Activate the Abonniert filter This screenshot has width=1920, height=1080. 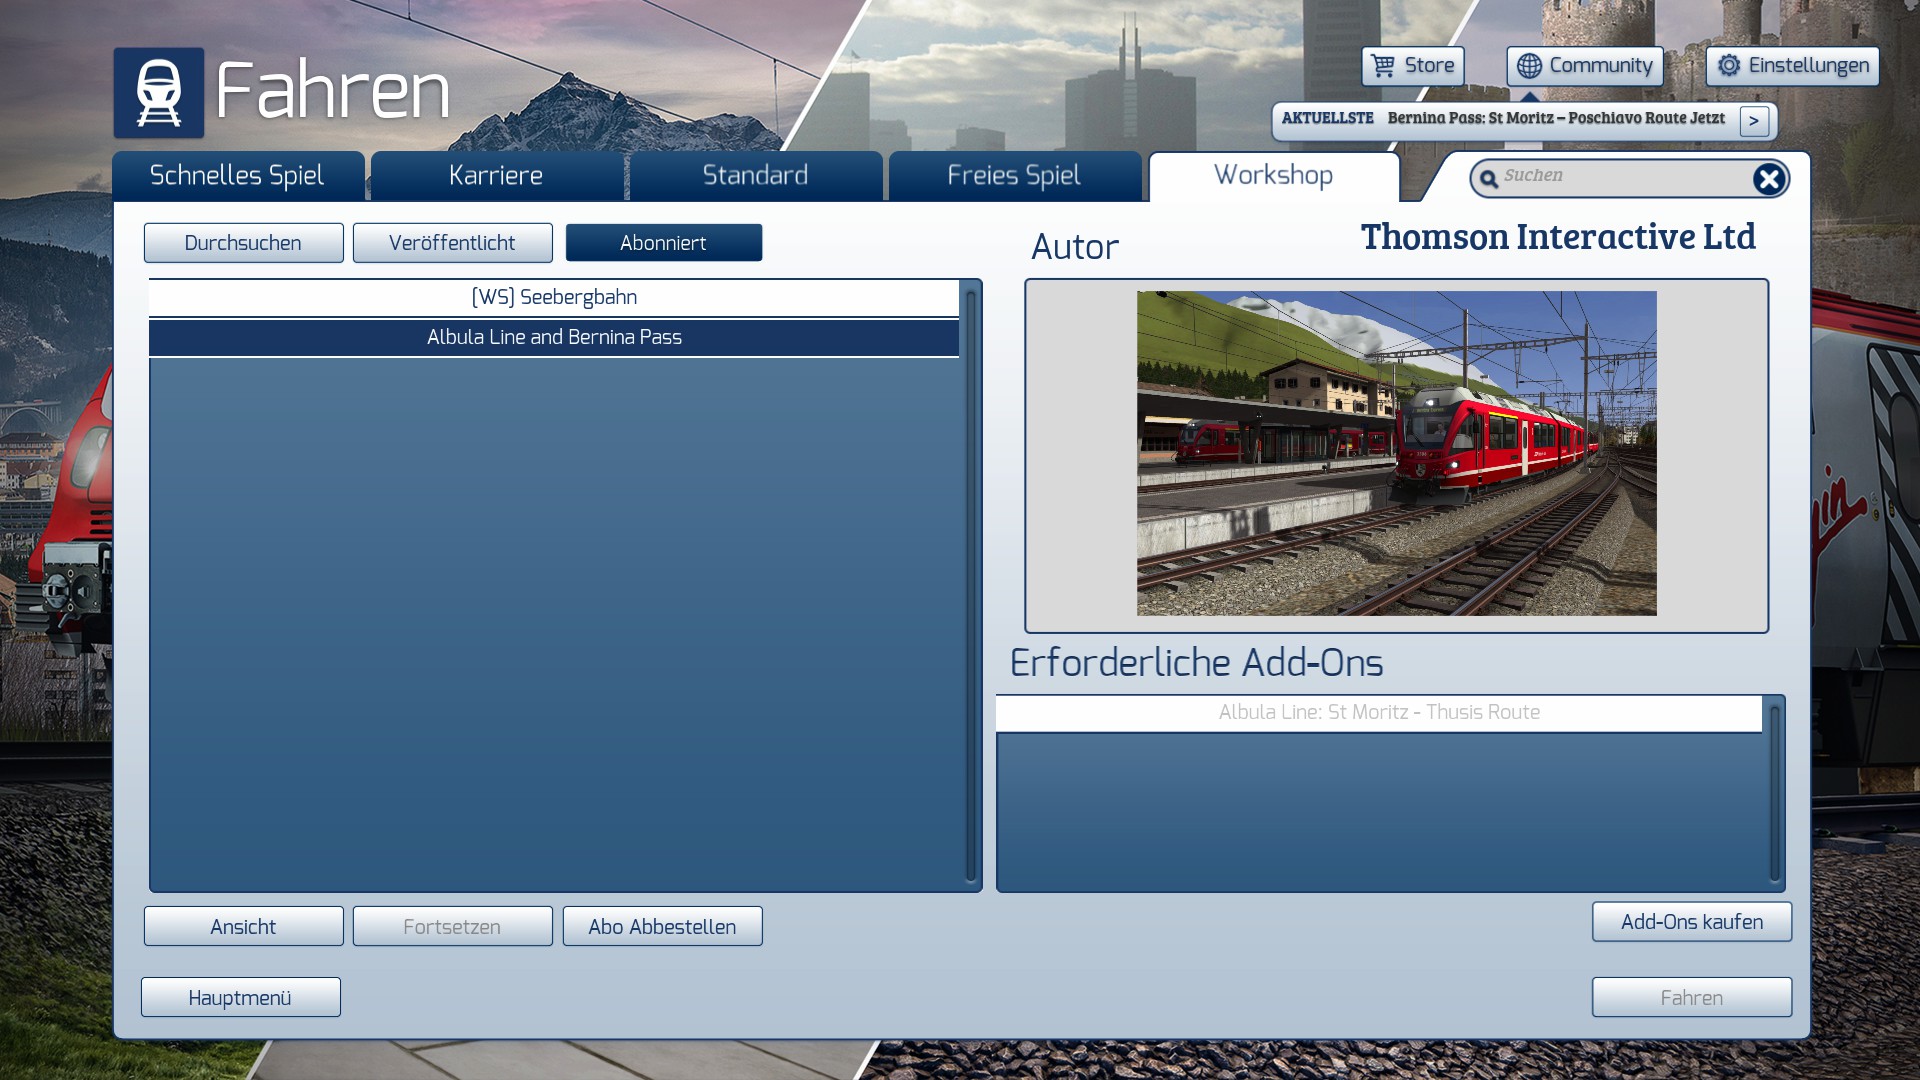click(x=663, y=243)
